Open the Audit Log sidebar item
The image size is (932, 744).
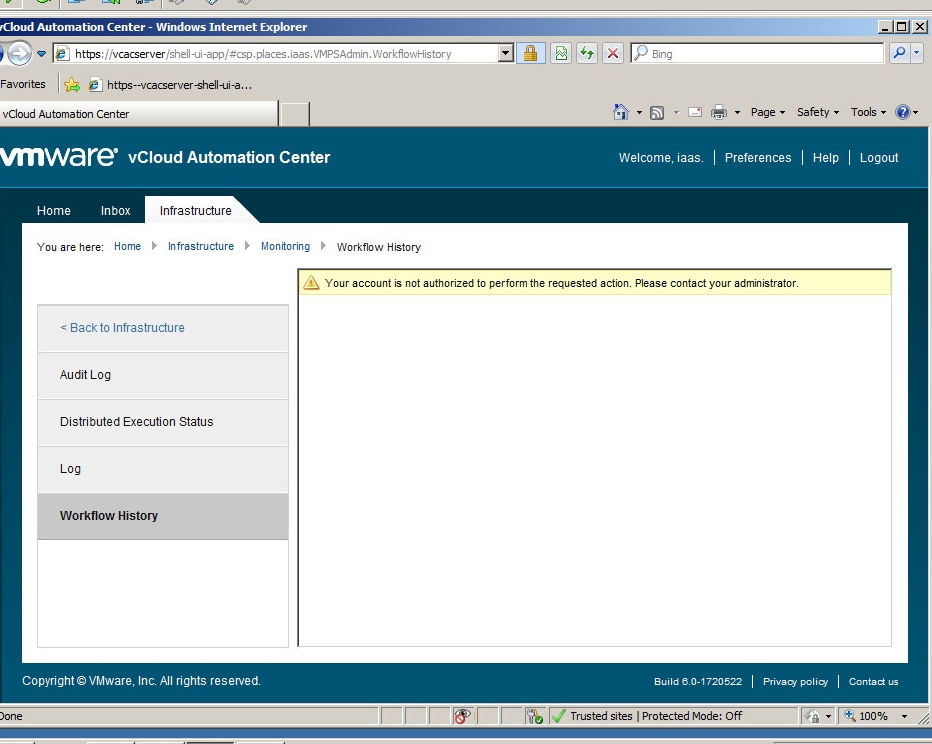pos(163,375)
